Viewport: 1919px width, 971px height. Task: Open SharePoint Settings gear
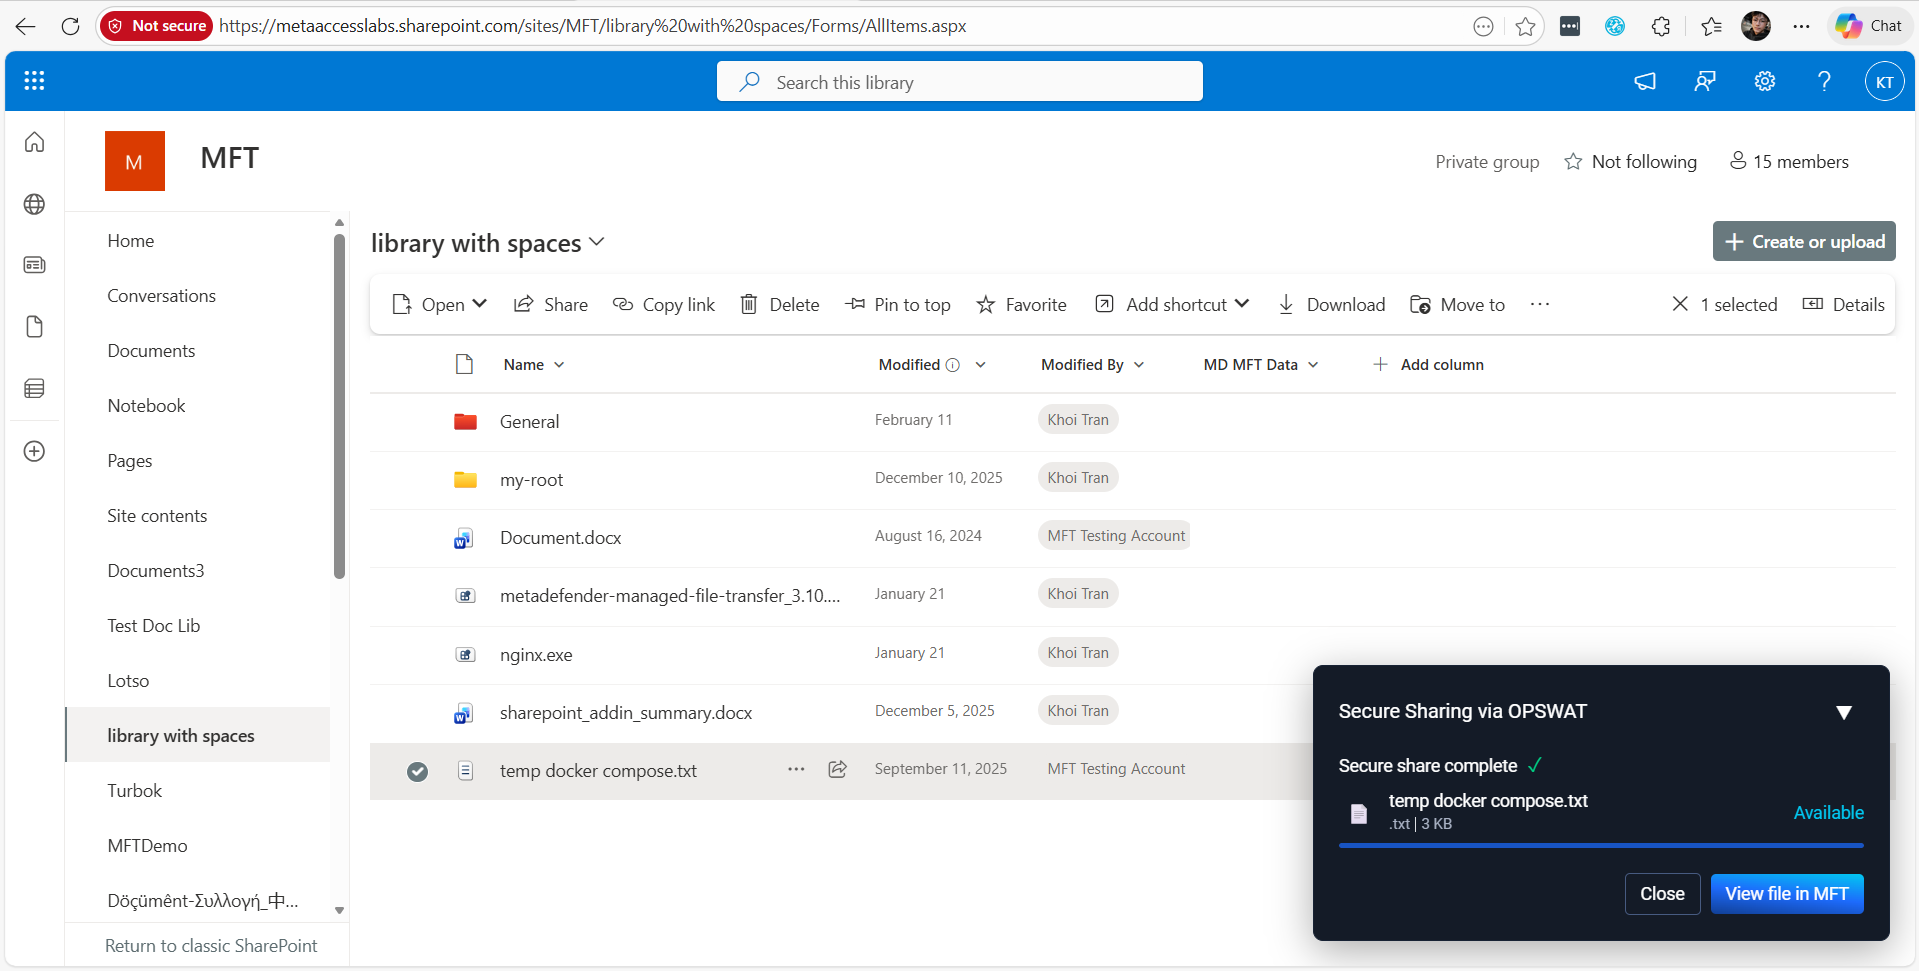click(1764, 81)
